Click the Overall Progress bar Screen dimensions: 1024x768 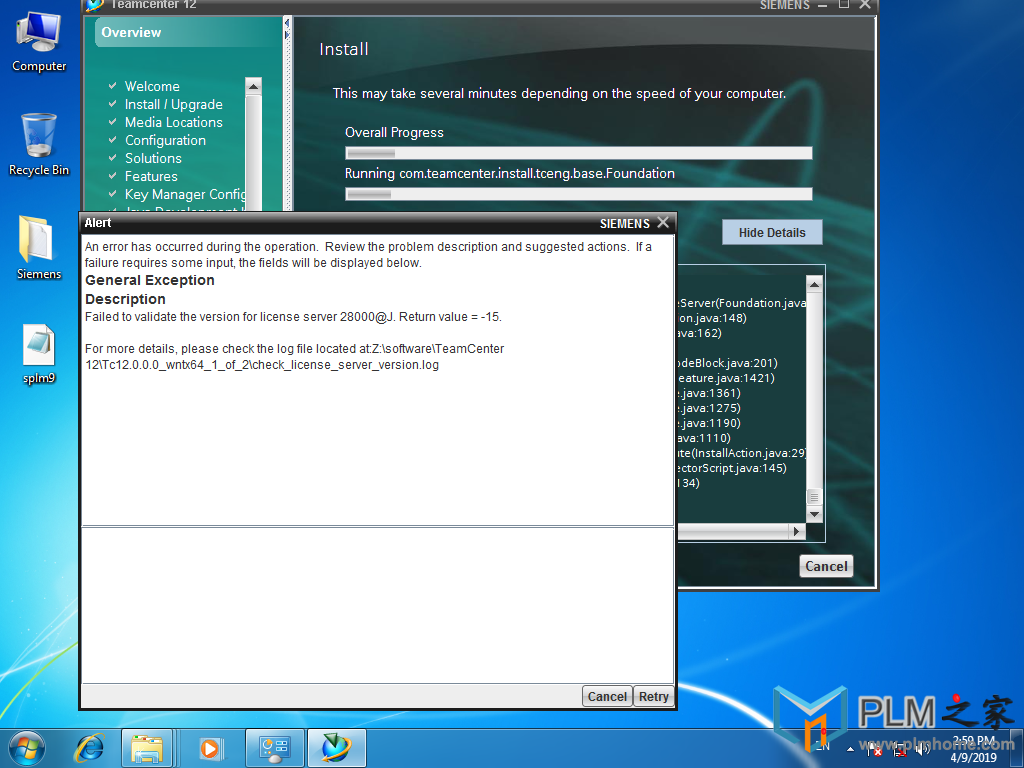click(578, 153)
